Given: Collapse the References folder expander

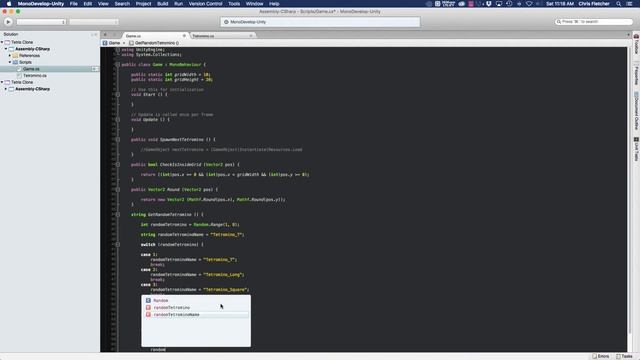Looking at the screenshot, I should pyautogui.click(x=10, y=56).
